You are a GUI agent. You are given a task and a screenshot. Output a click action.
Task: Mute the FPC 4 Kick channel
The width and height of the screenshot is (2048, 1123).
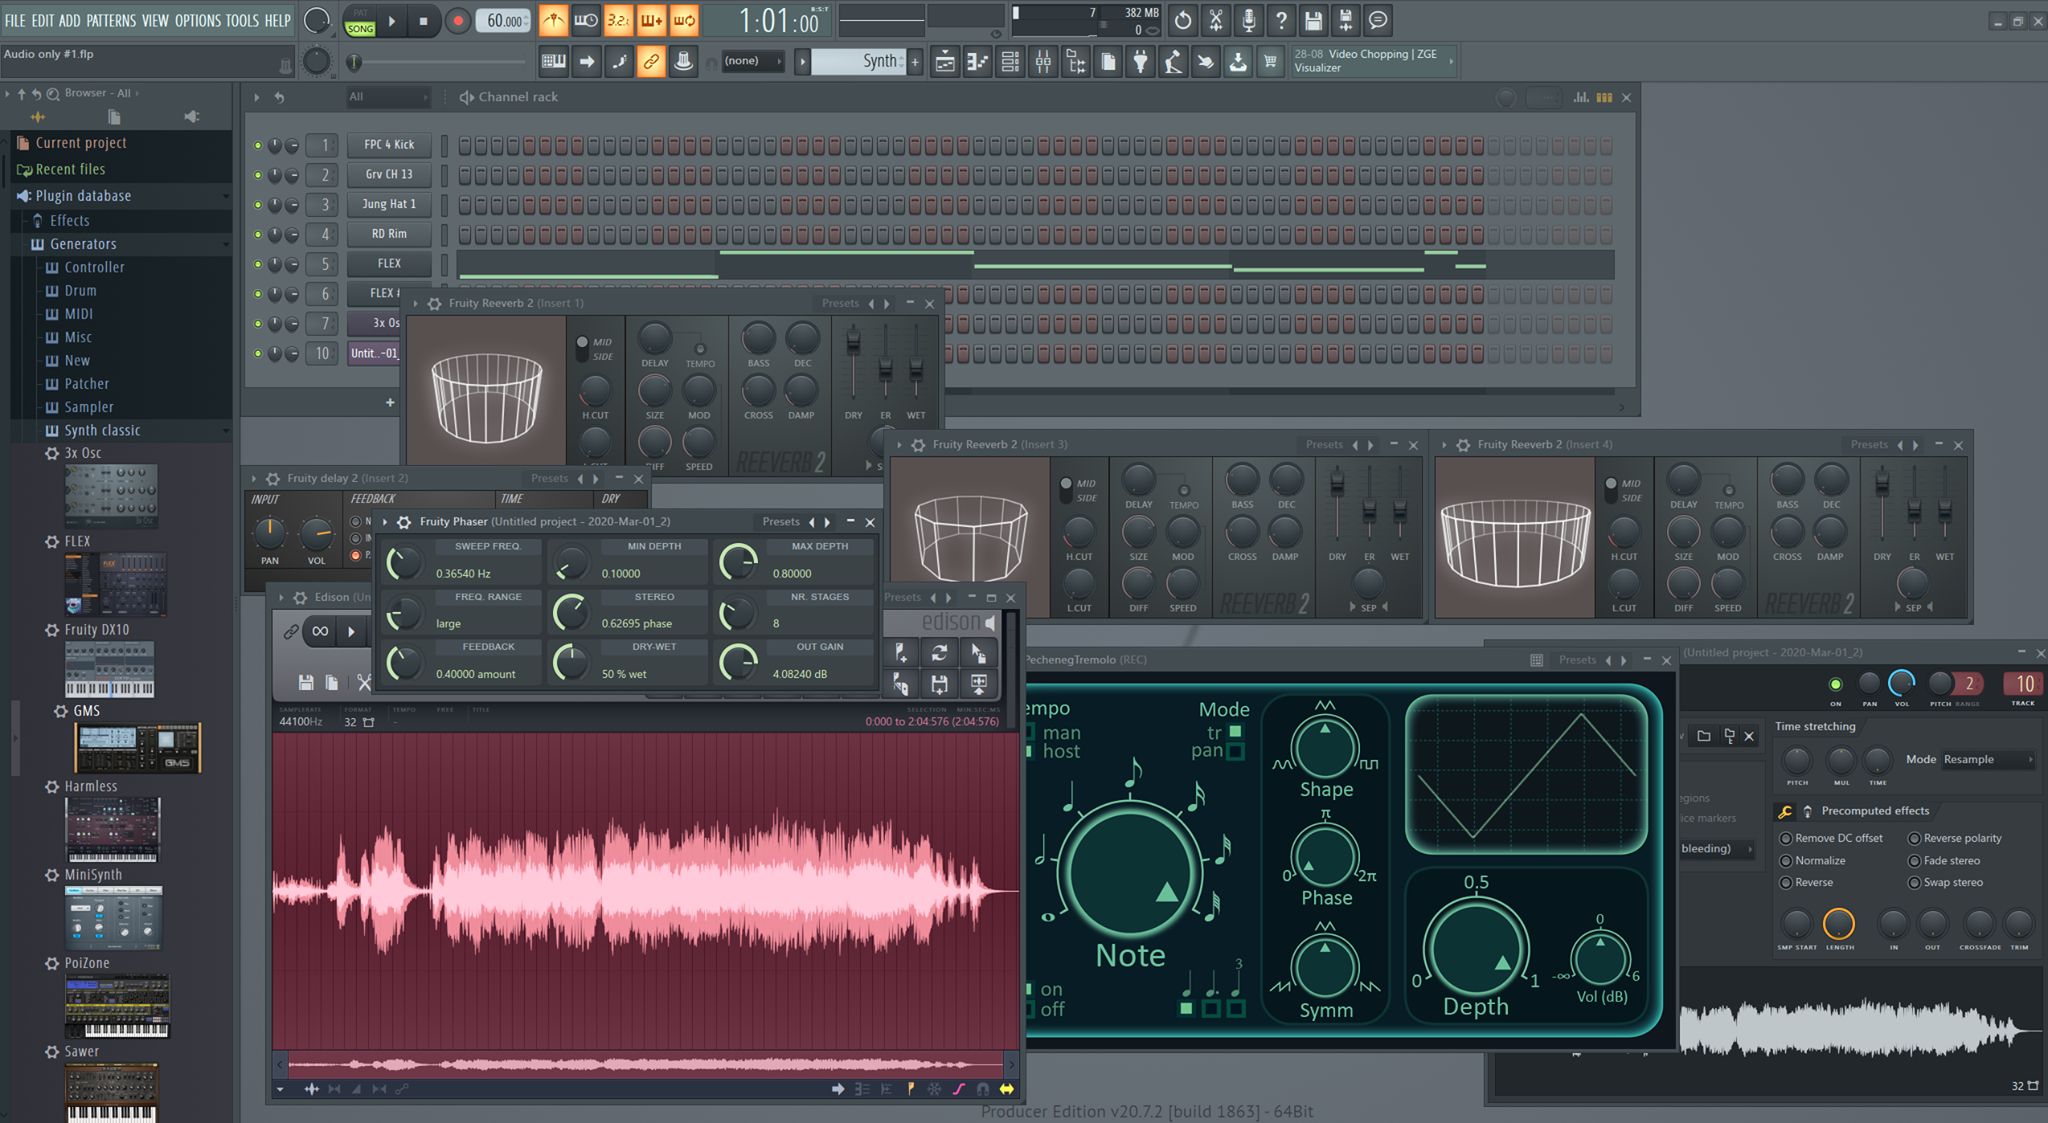259,144
